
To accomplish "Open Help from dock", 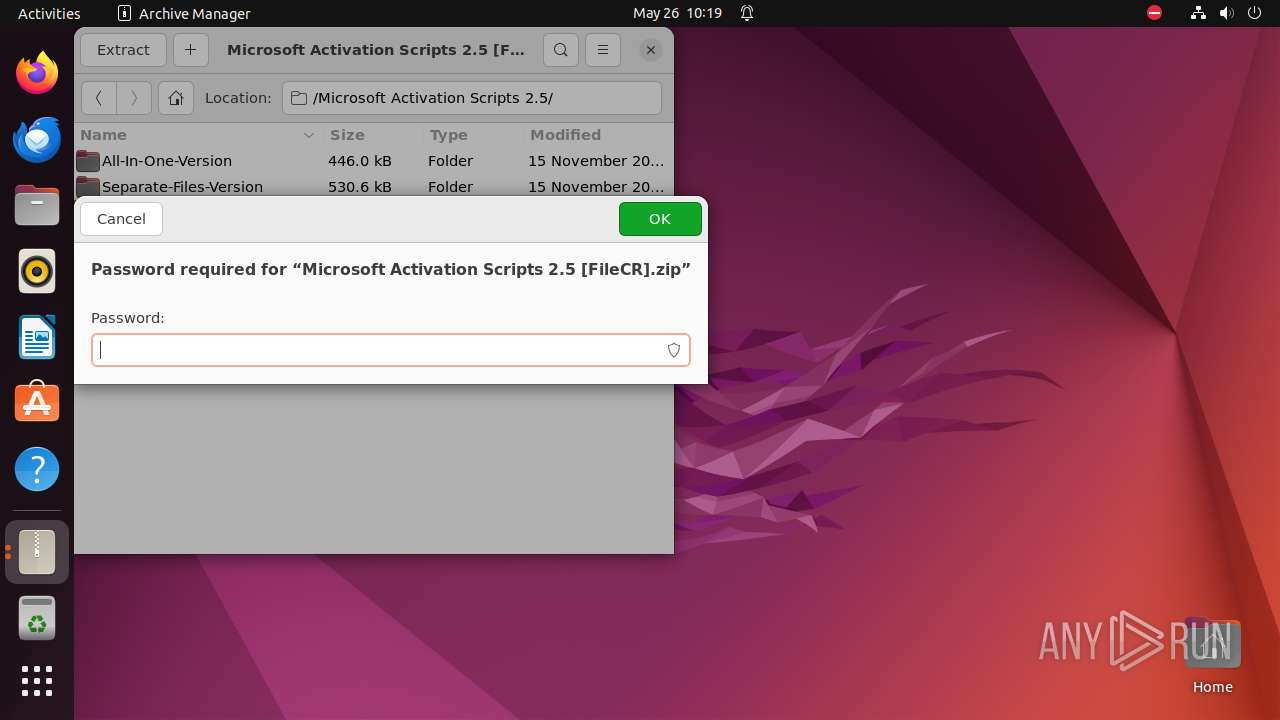I will pyautogui.click(x=37, y=469).
